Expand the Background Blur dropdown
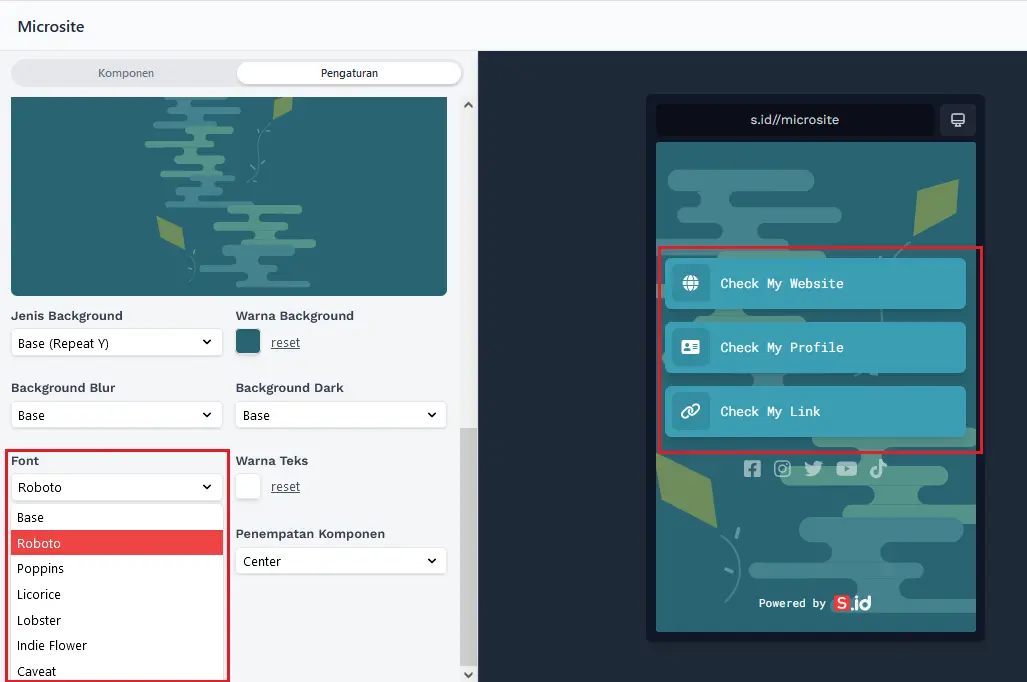 pyautogui.click(x=116, y=415)
